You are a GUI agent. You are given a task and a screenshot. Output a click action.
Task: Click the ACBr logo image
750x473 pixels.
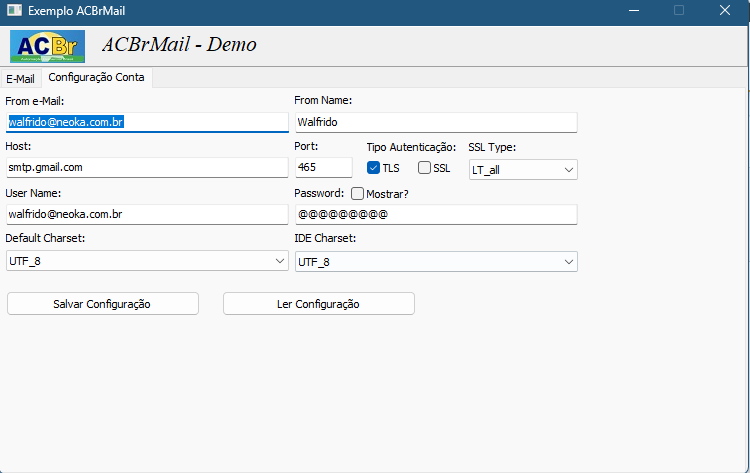(47, 46)
